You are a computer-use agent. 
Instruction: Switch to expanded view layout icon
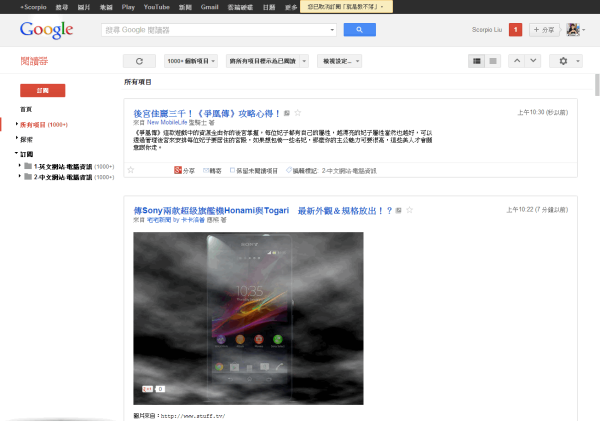(476, 61)
